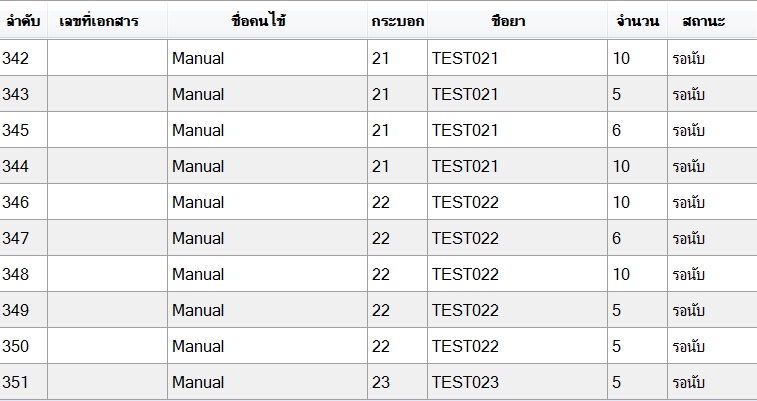Screen dimensions: 757x401
Task: Click the empty document number cell in row 350
Action: click(107, 346)
